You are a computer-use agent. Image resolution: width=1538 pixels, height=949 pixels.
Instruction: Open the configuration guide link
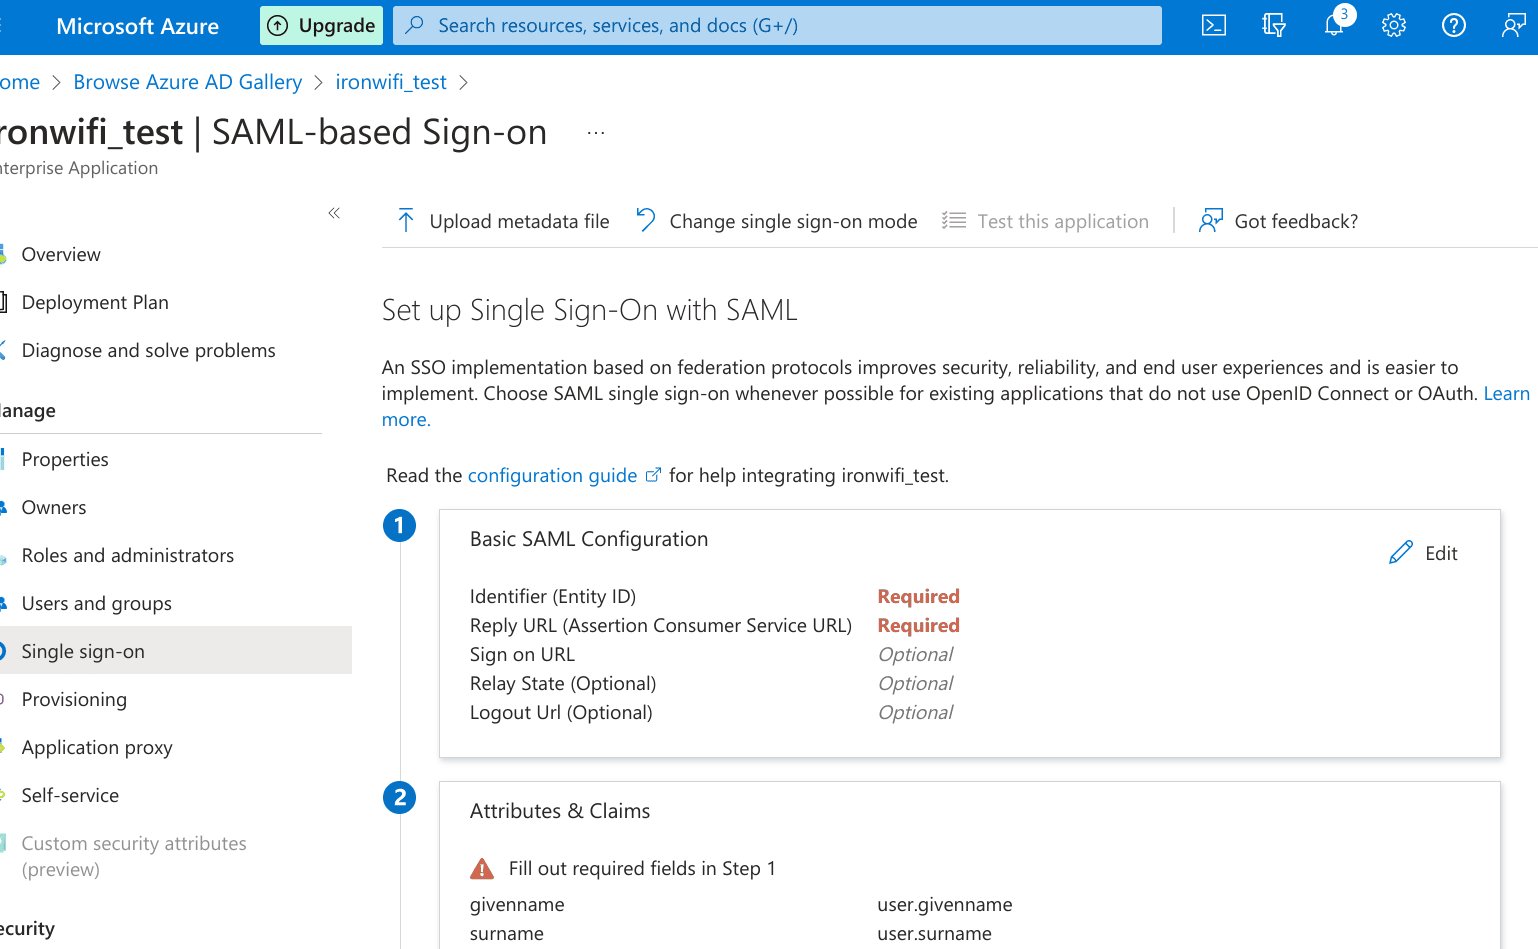pos(552,475)
